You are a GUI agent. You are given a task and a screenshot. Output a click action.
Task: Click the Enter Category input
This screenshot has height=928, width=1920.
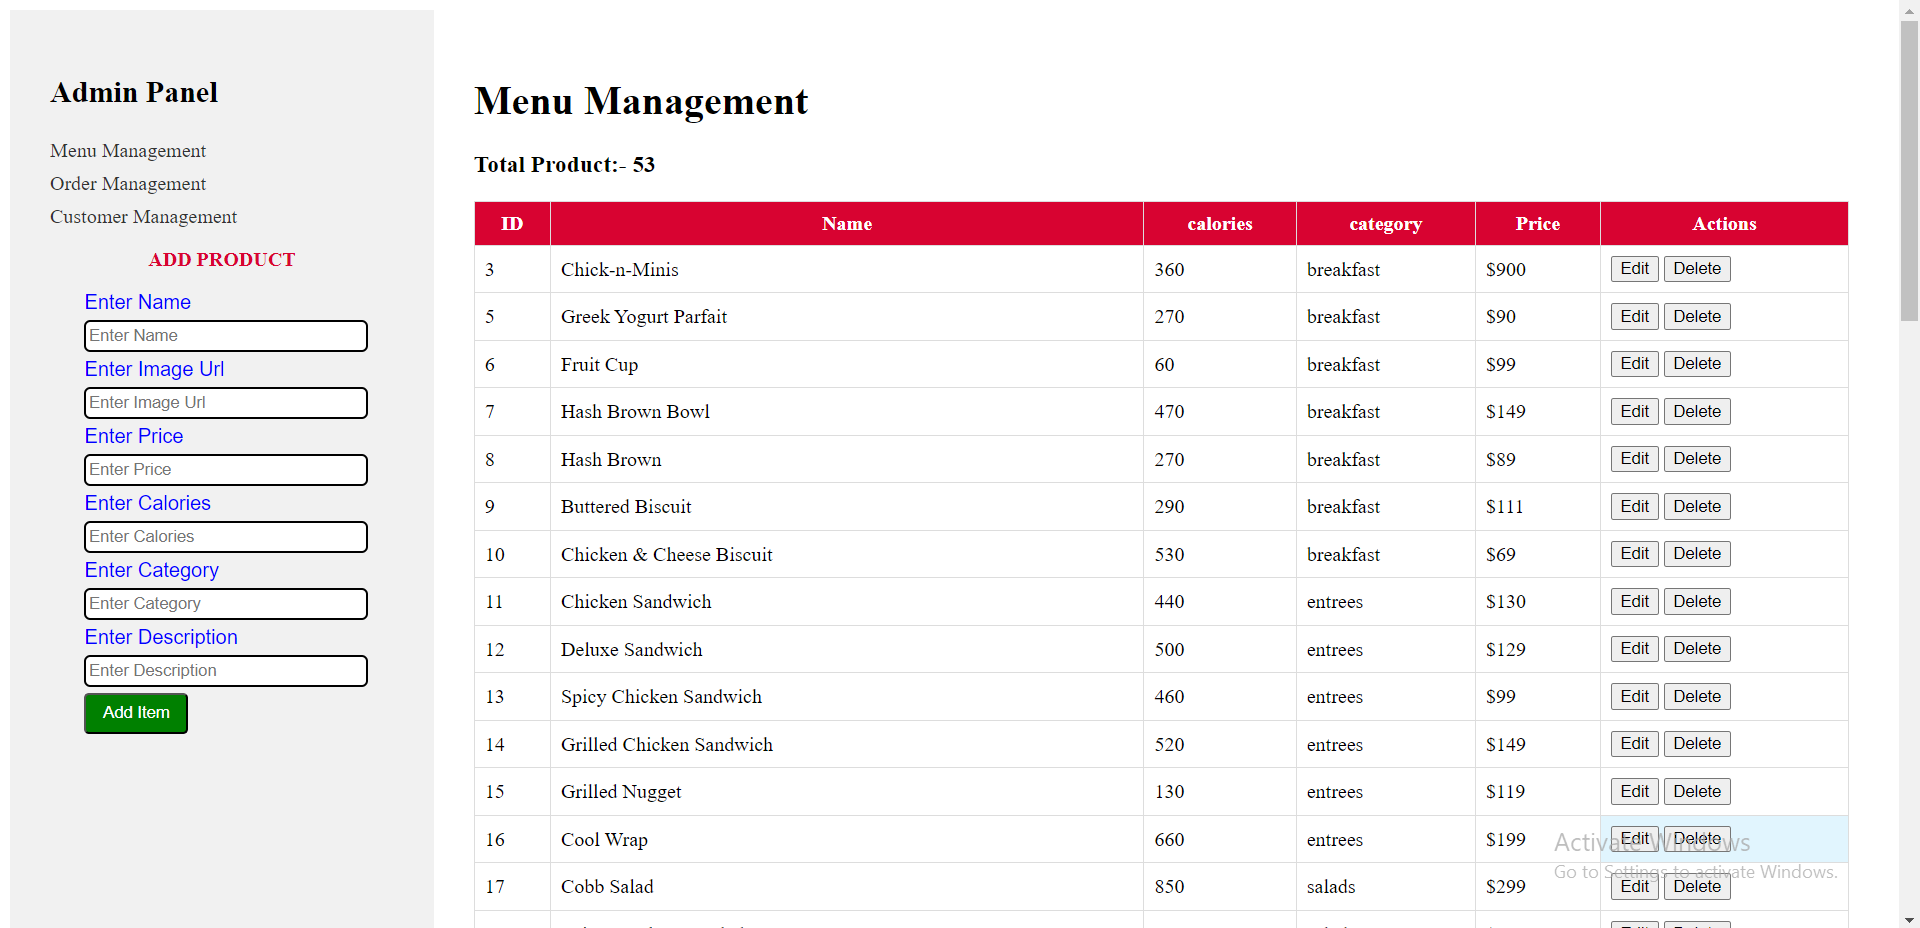pos(226,604)
